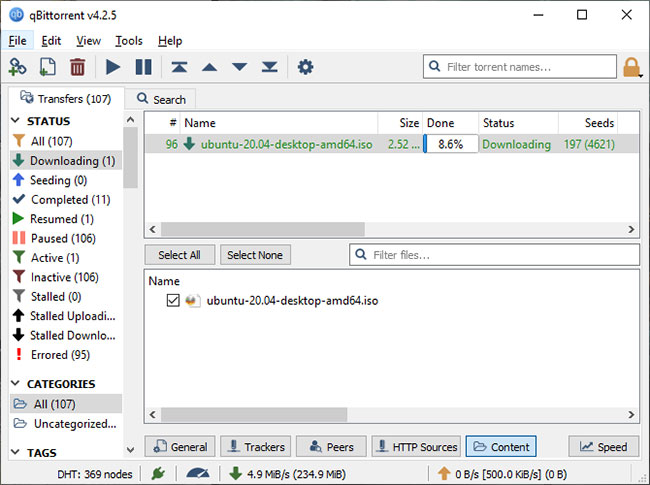Uncheck ubuntu-20.04-desktop-amd64.iso file checkbox

coord(173,300)
